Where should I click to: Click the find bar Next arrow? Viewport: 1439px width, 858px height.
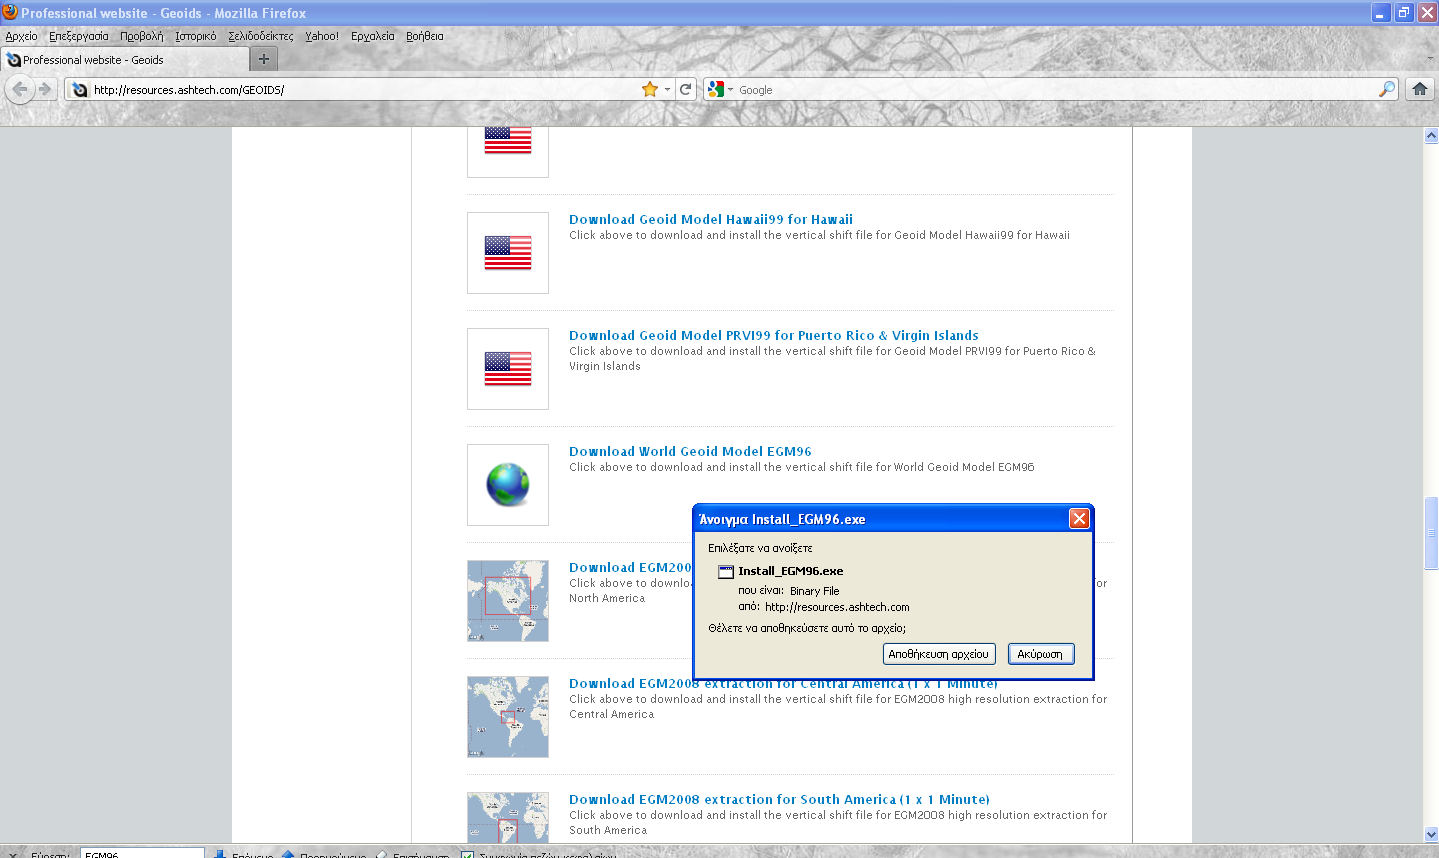pos(220,854)
